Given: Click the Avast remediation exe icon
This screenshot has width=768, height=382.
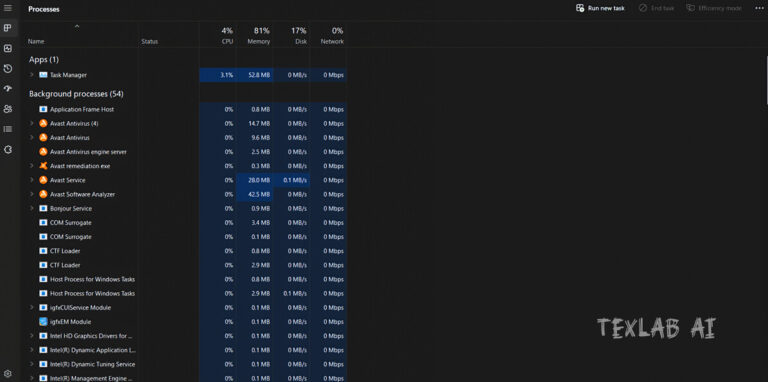Looking at the screenshot, I should coord(43,166).
